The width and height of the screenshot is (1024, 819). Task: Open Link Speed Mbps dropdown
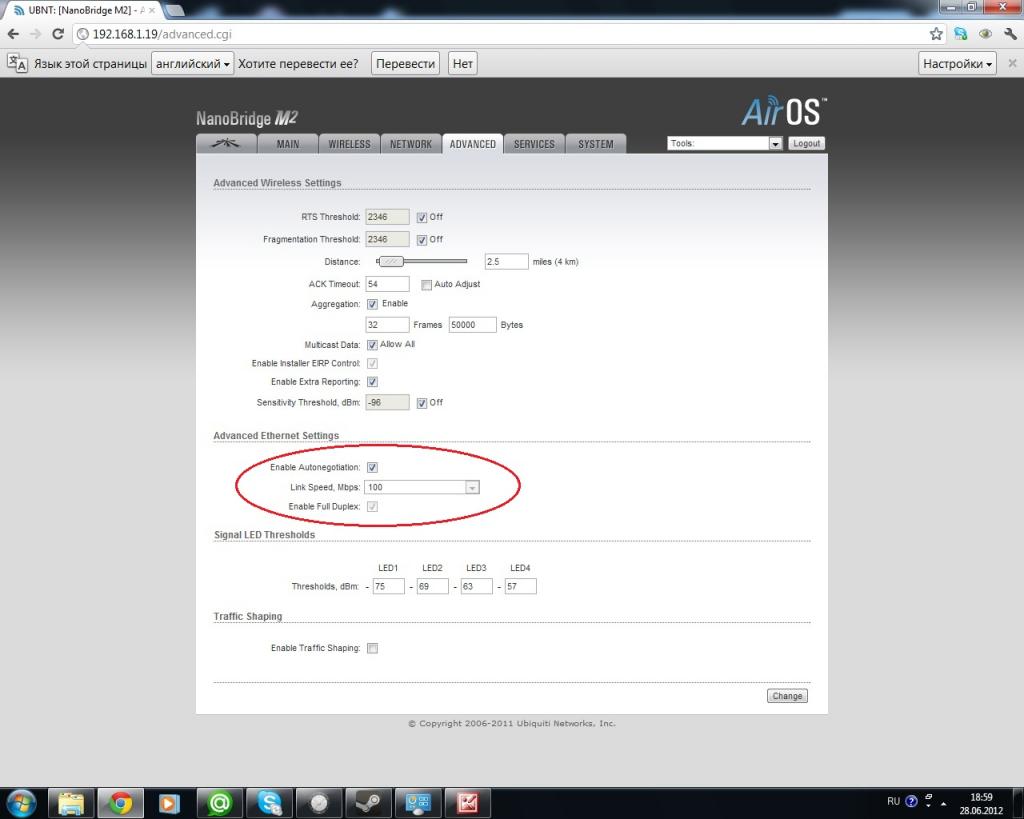pyautogui.click(x=422, y=487)
